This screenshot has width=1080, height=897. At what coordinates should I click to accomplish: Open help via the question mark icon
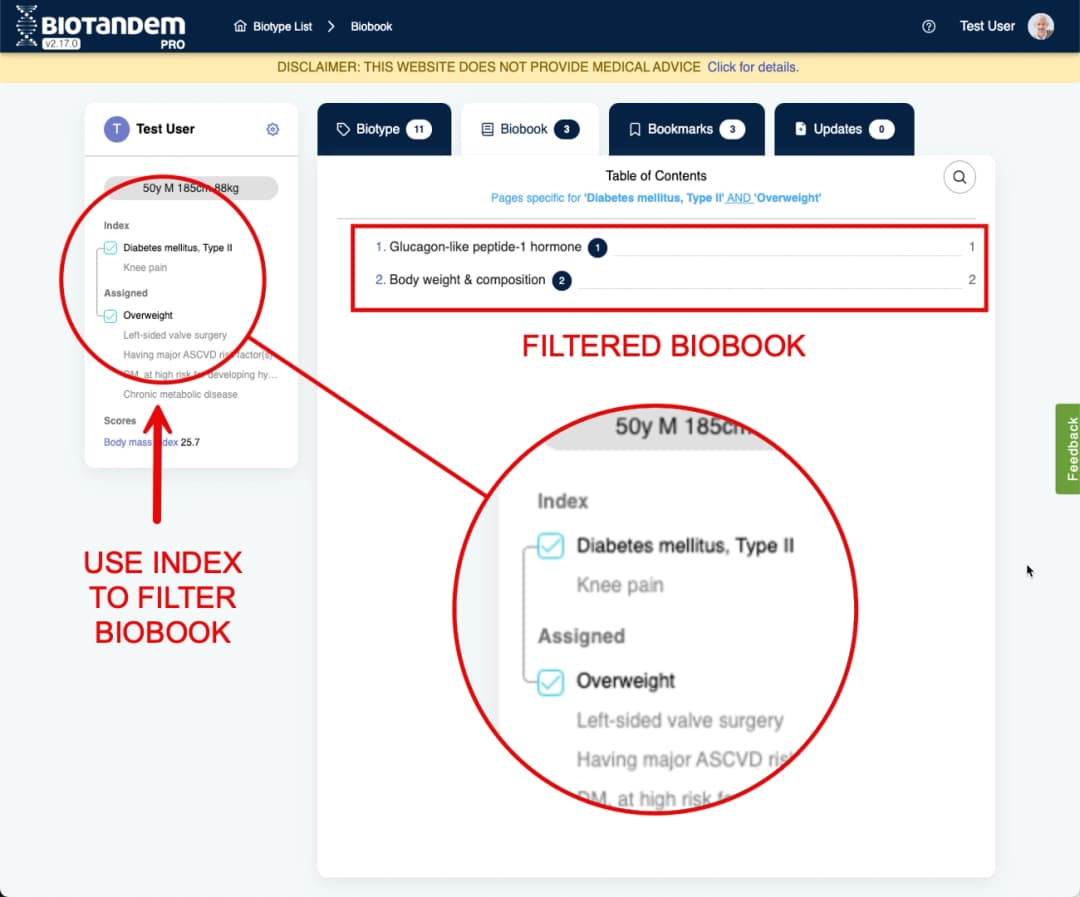(x=928, y=27)
